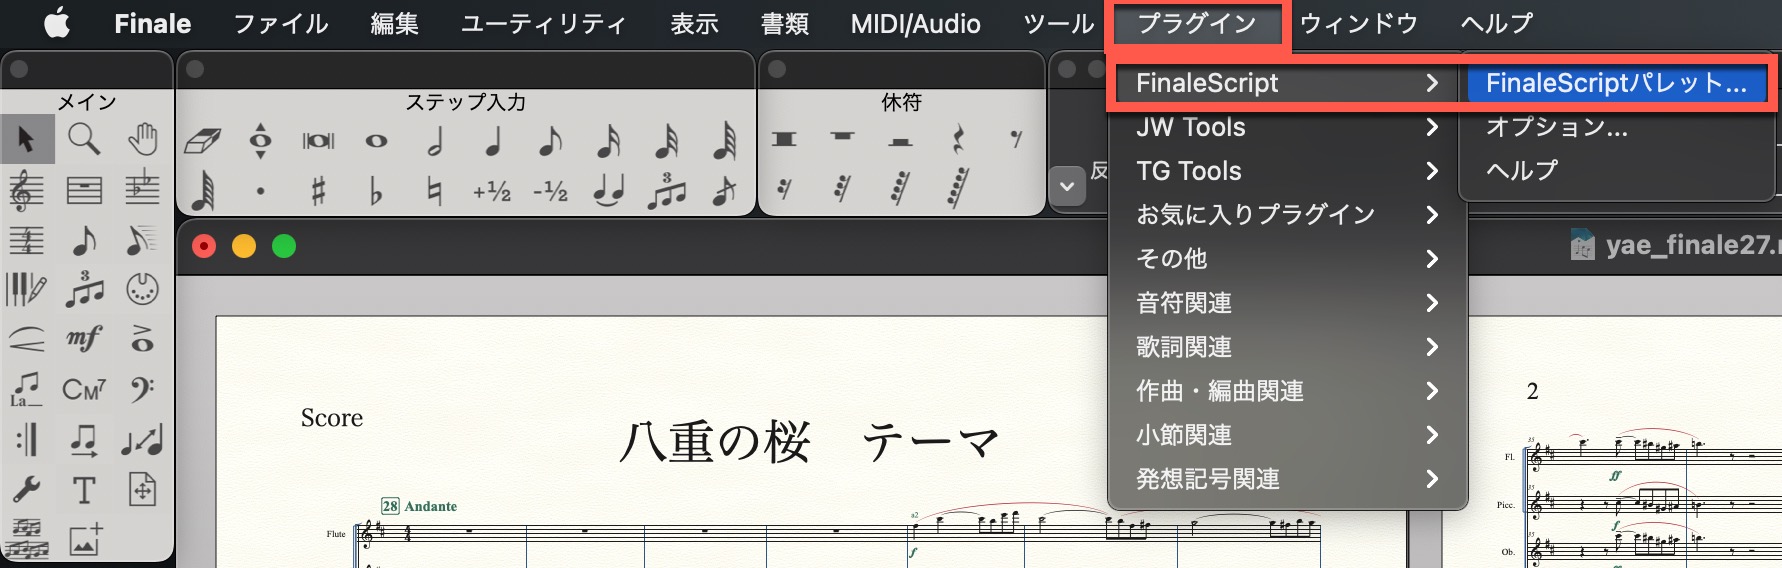Select the Key Signature tool
The width and height of the screenshot is (1782, 568).
[x=142, y=190]
